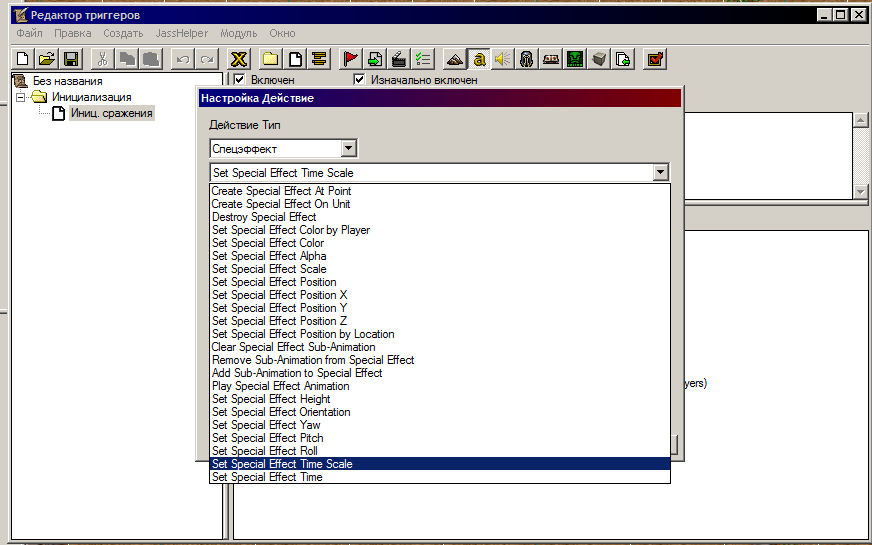Click the action combo box dropdown arrow

click(x=660, y=172)
